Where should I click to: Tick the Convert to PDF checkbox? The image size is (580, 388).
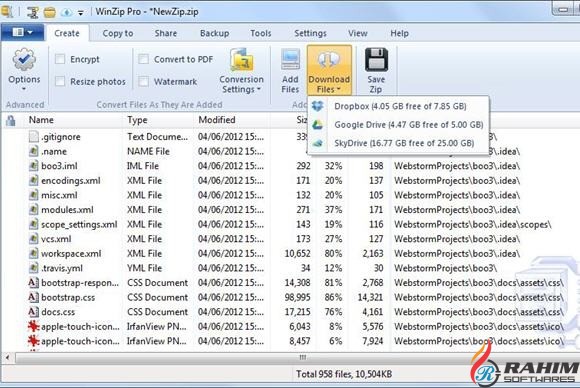144,59
